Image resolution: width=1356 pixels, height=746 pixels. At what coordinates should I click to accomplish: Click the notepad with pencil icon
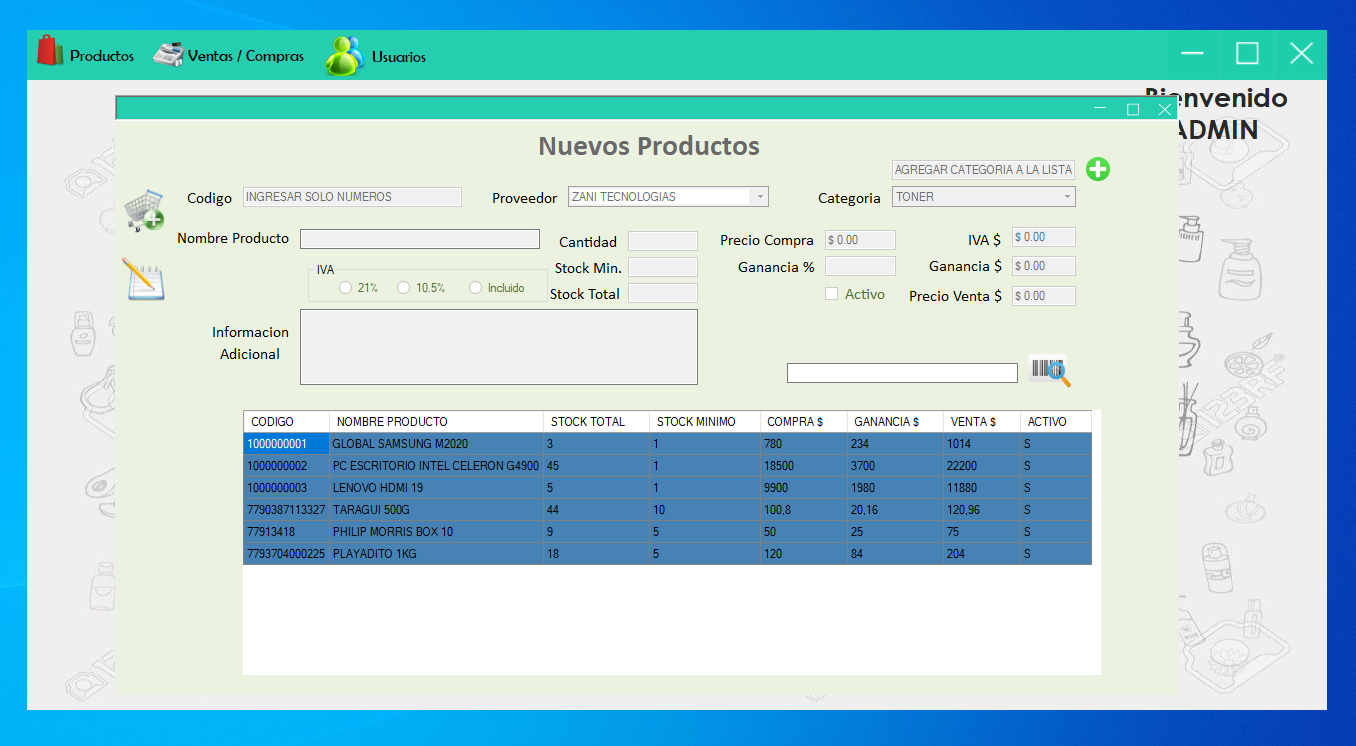point(143,279)
